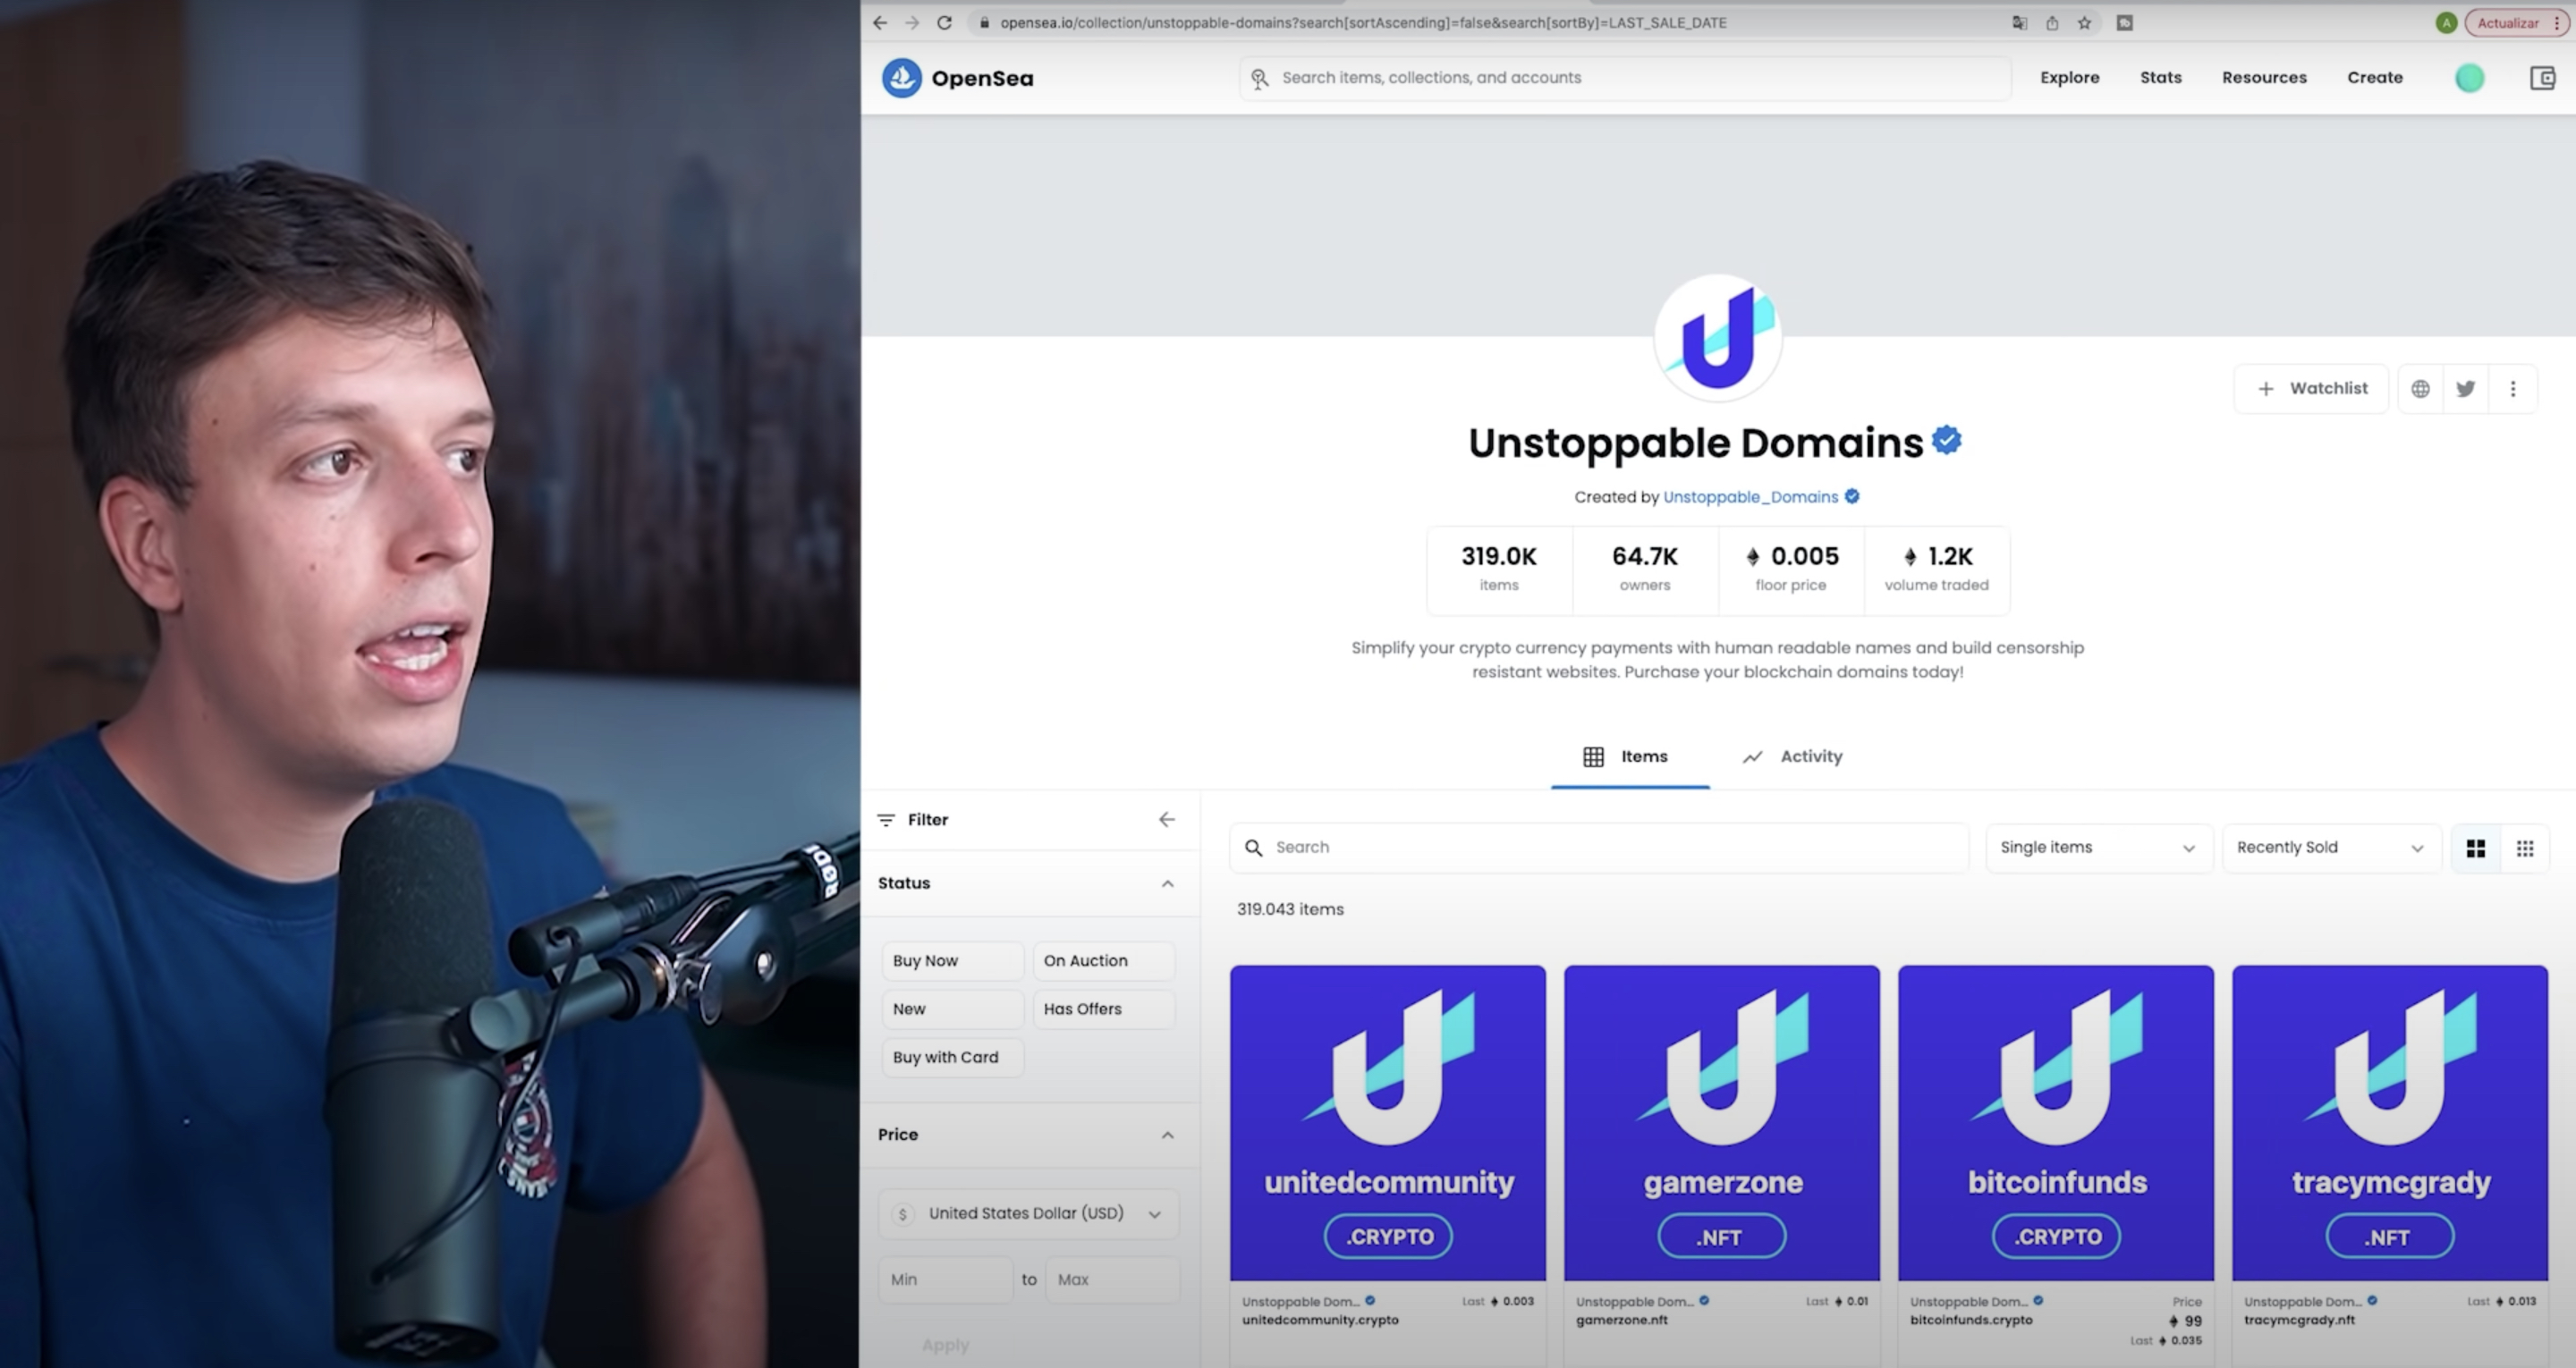This screenshot has width=2576, height=1368.
Task: Click the Max price field
Action: coord(1113,1280)
